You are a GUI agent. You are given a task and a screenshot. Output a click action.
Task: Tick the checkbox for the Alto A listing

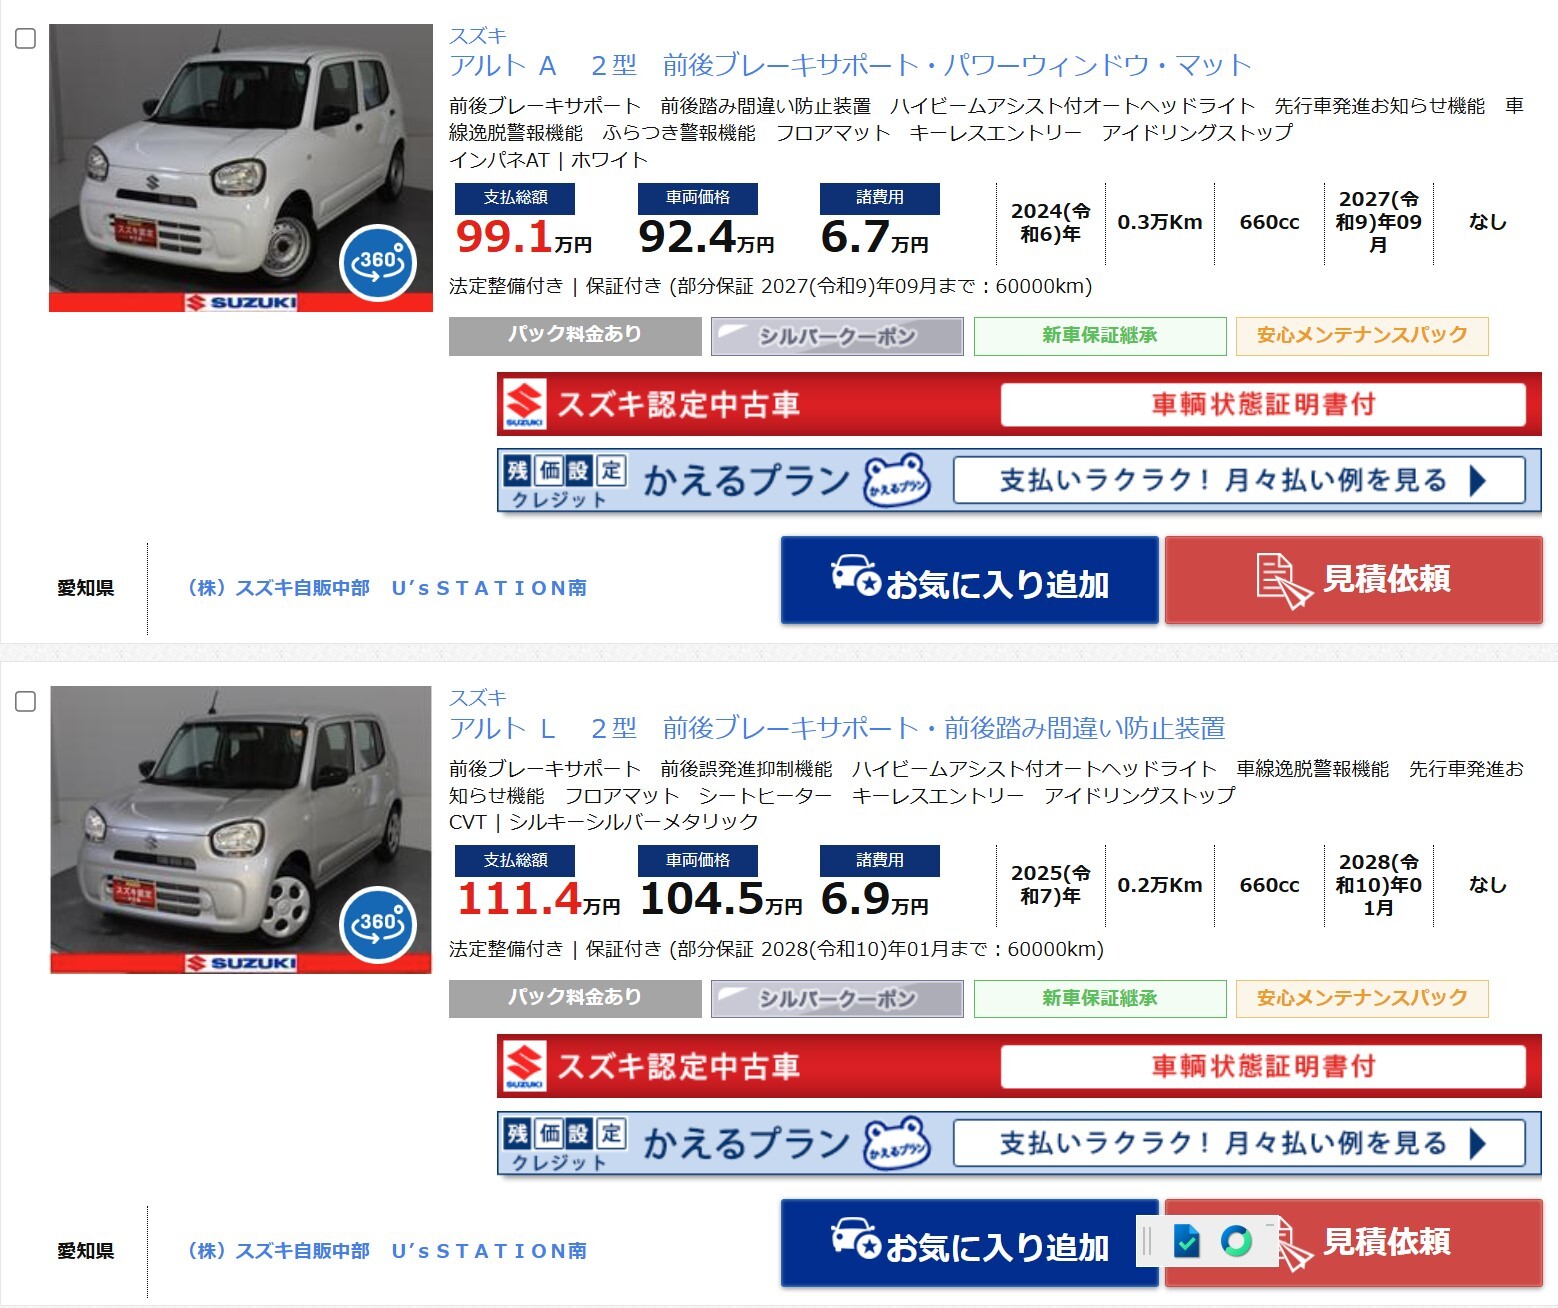[26, 39]
